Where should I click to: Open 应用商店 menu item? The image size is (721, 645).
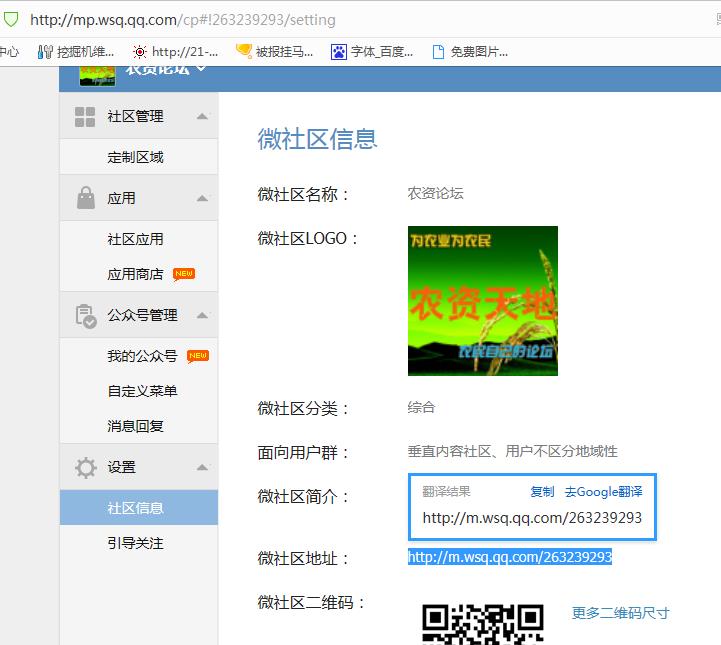135,274
